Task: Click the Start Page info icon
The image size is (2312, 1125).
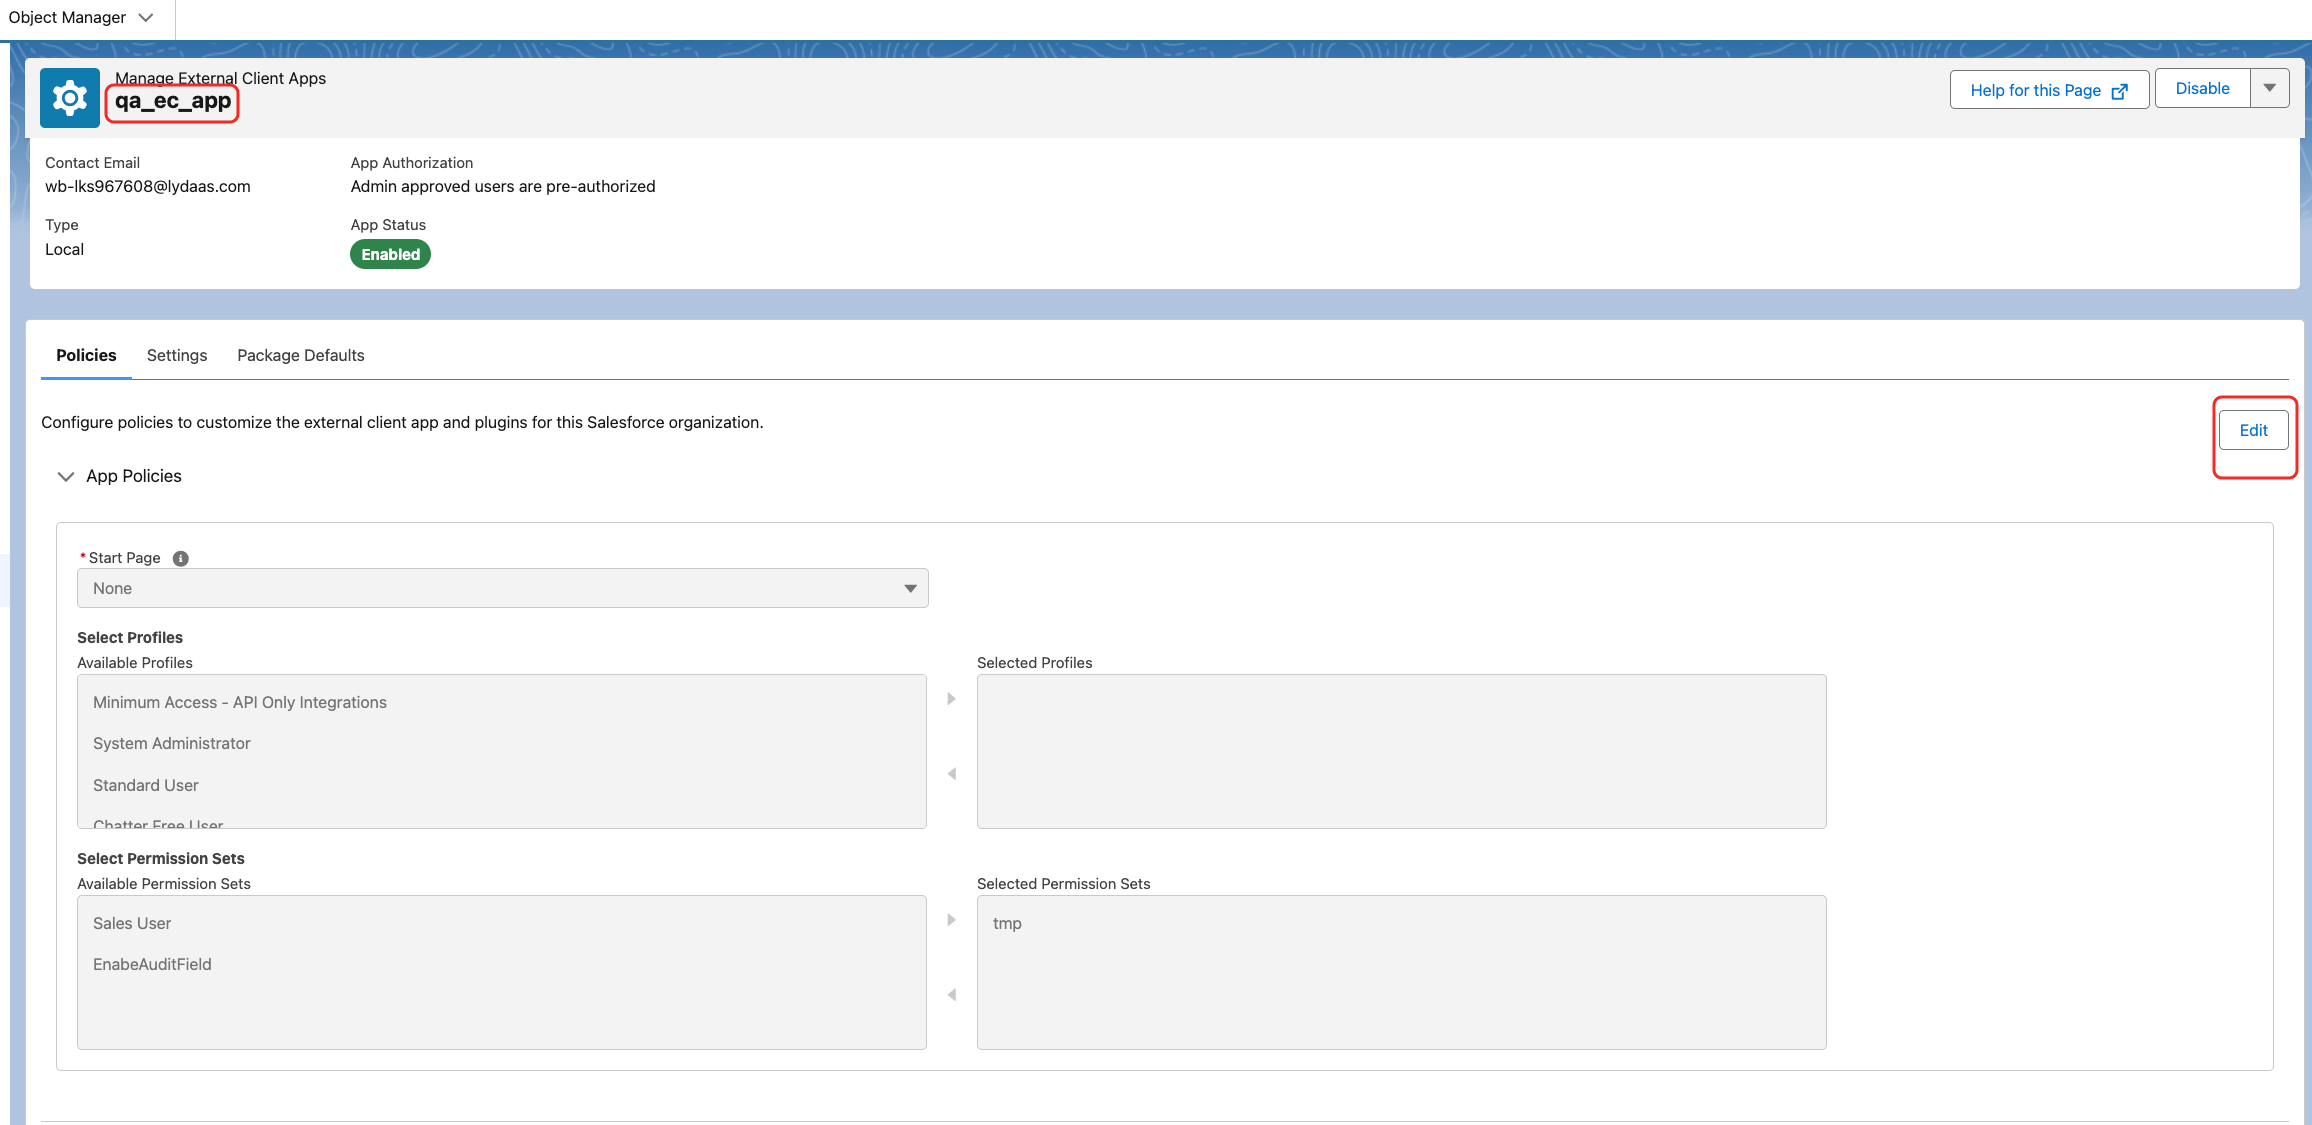Action: tap(180, 559)
